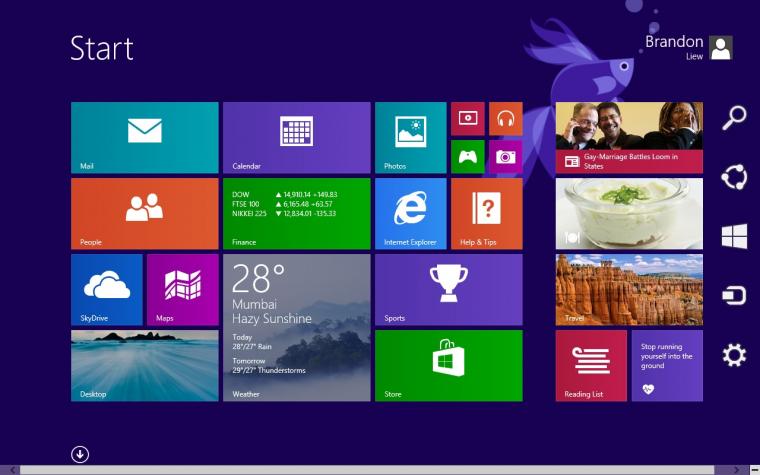Viewport: 760px width, 475px height.
Task: Open the Store tile
Action: click(x=449, y=365)
